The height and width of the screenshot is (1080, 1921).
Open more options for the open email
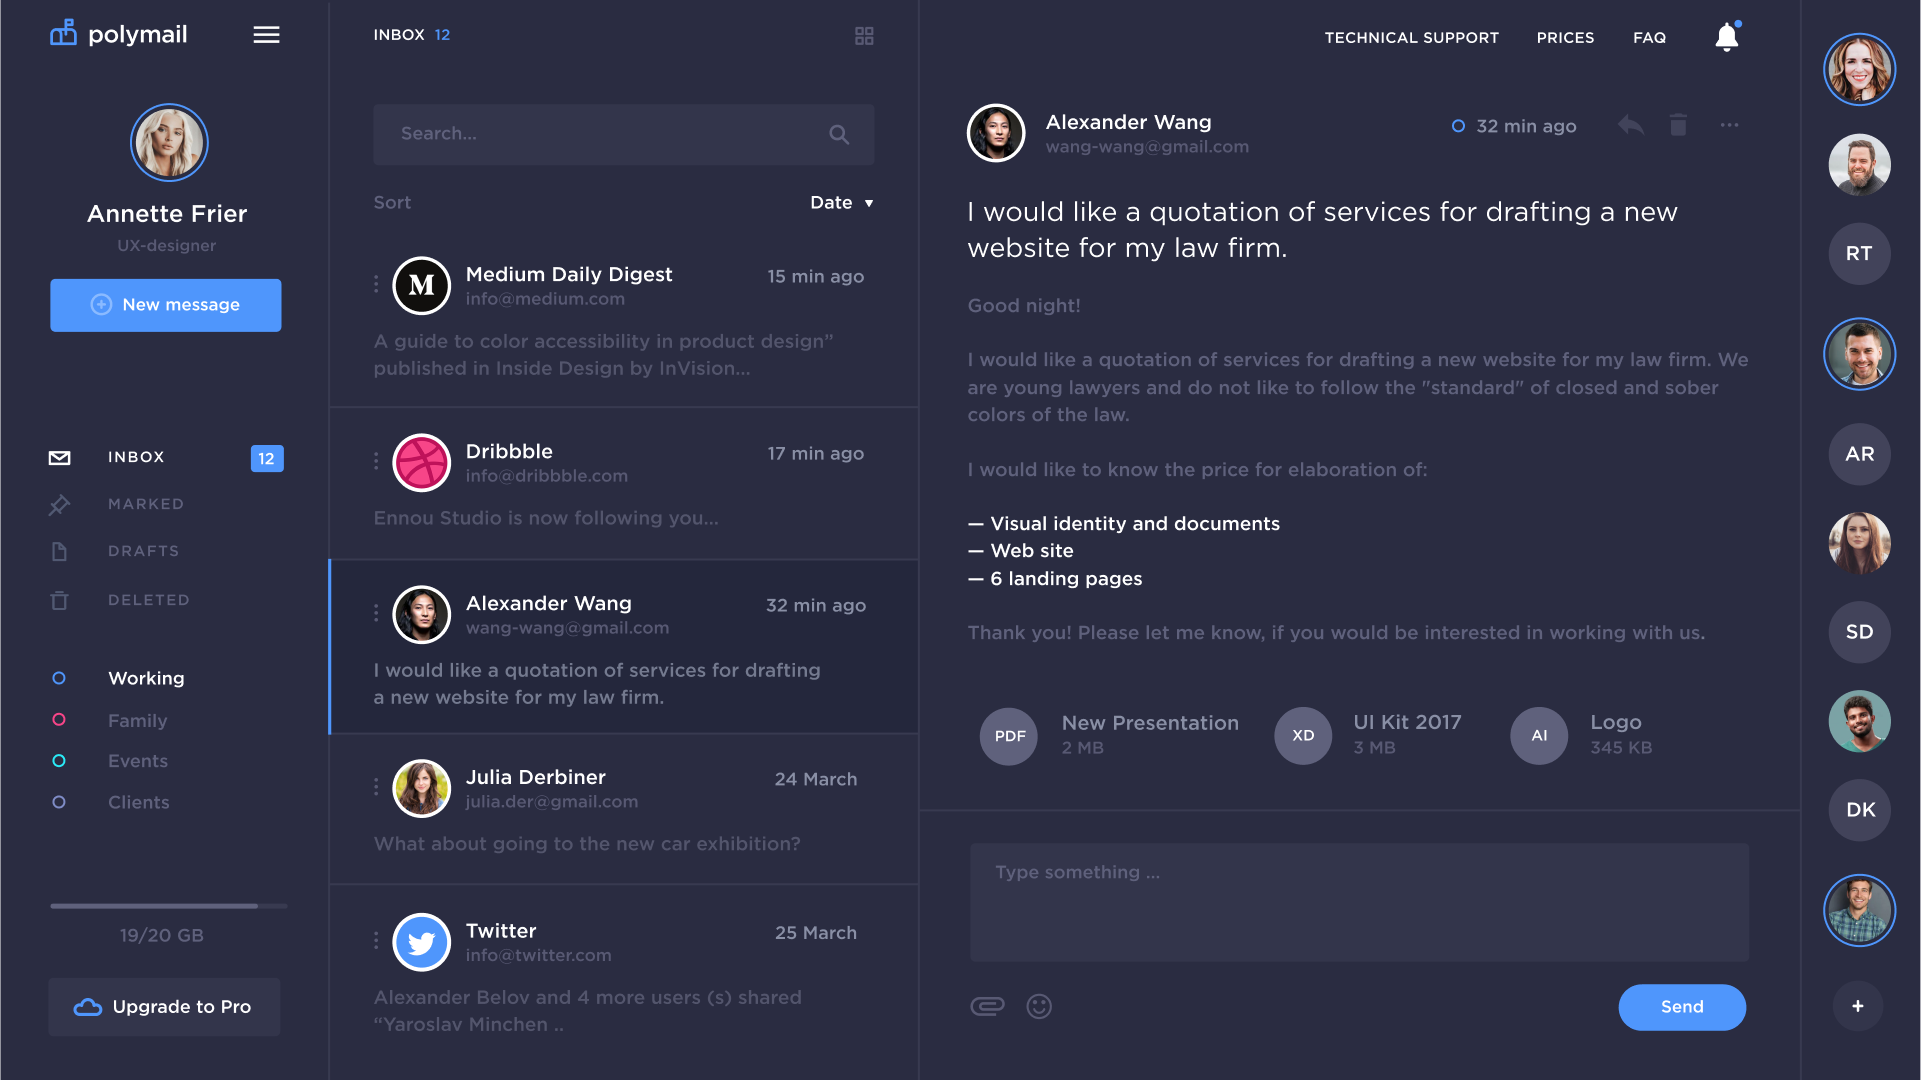[1729, 125]
